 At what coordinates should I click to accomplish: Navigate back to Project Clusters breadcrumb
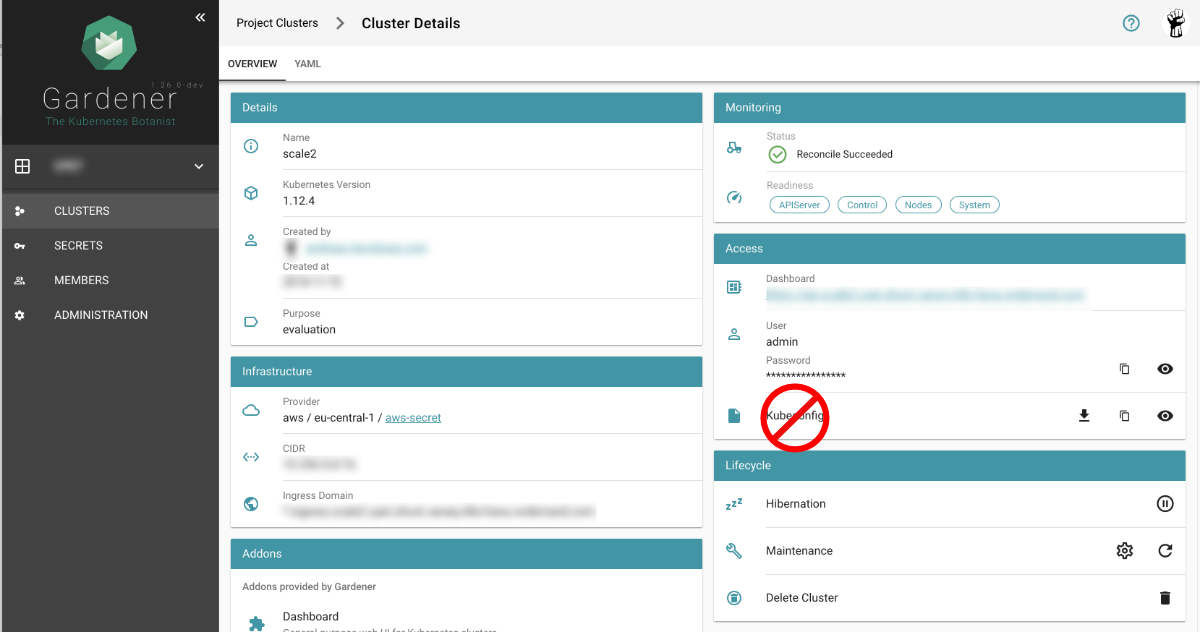(277, 23)
